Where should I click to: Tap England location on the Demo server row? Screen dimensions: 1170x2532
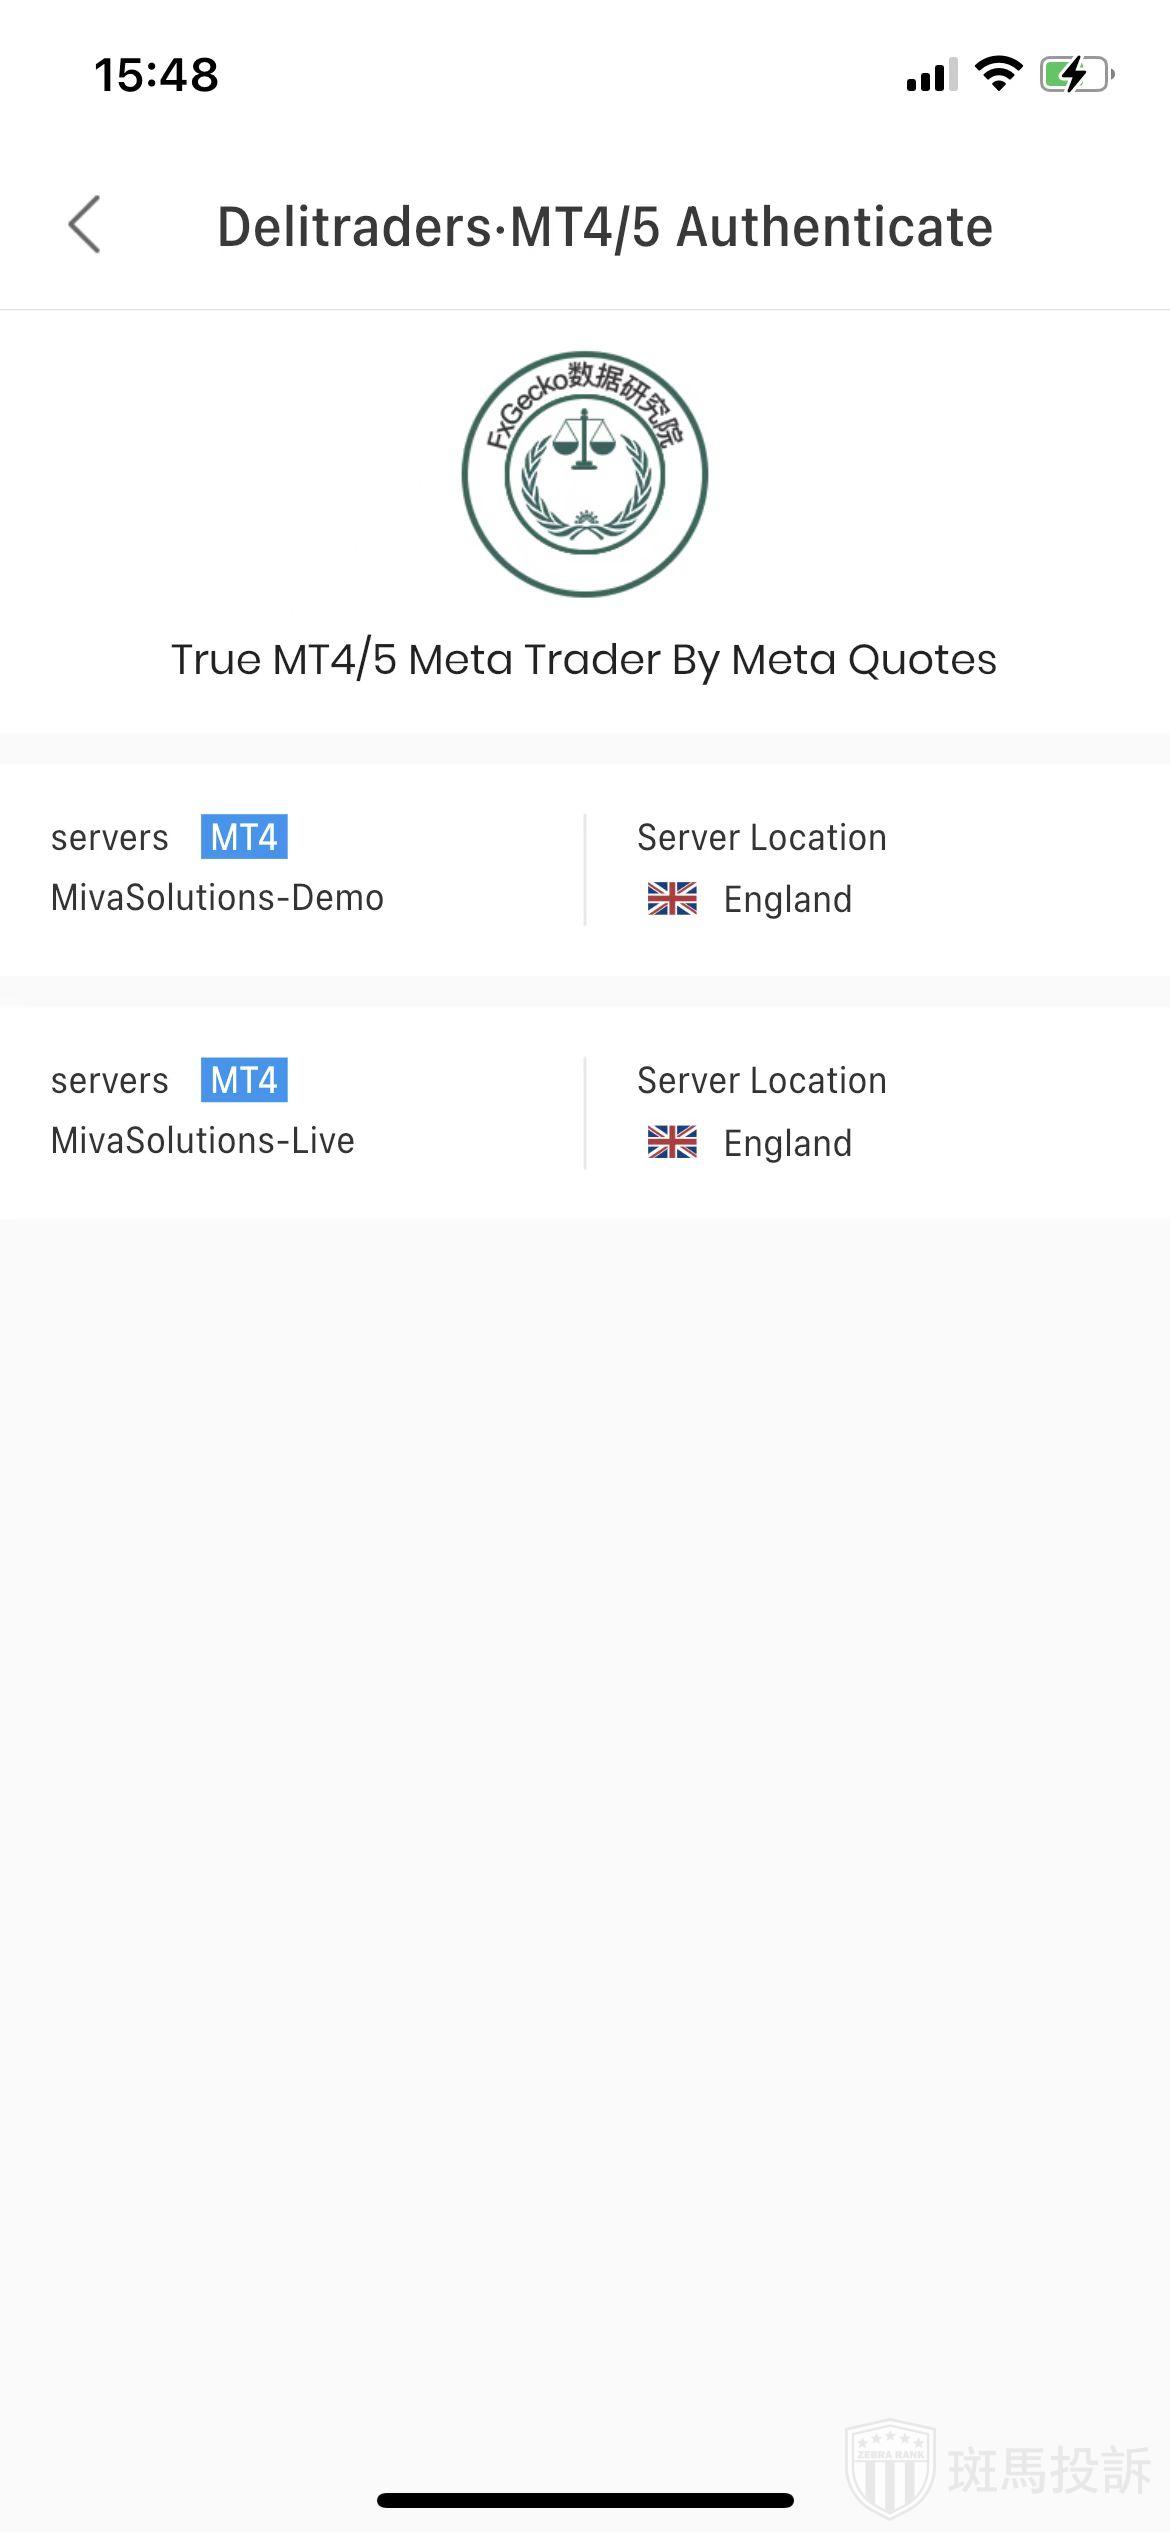coord(788,900)
